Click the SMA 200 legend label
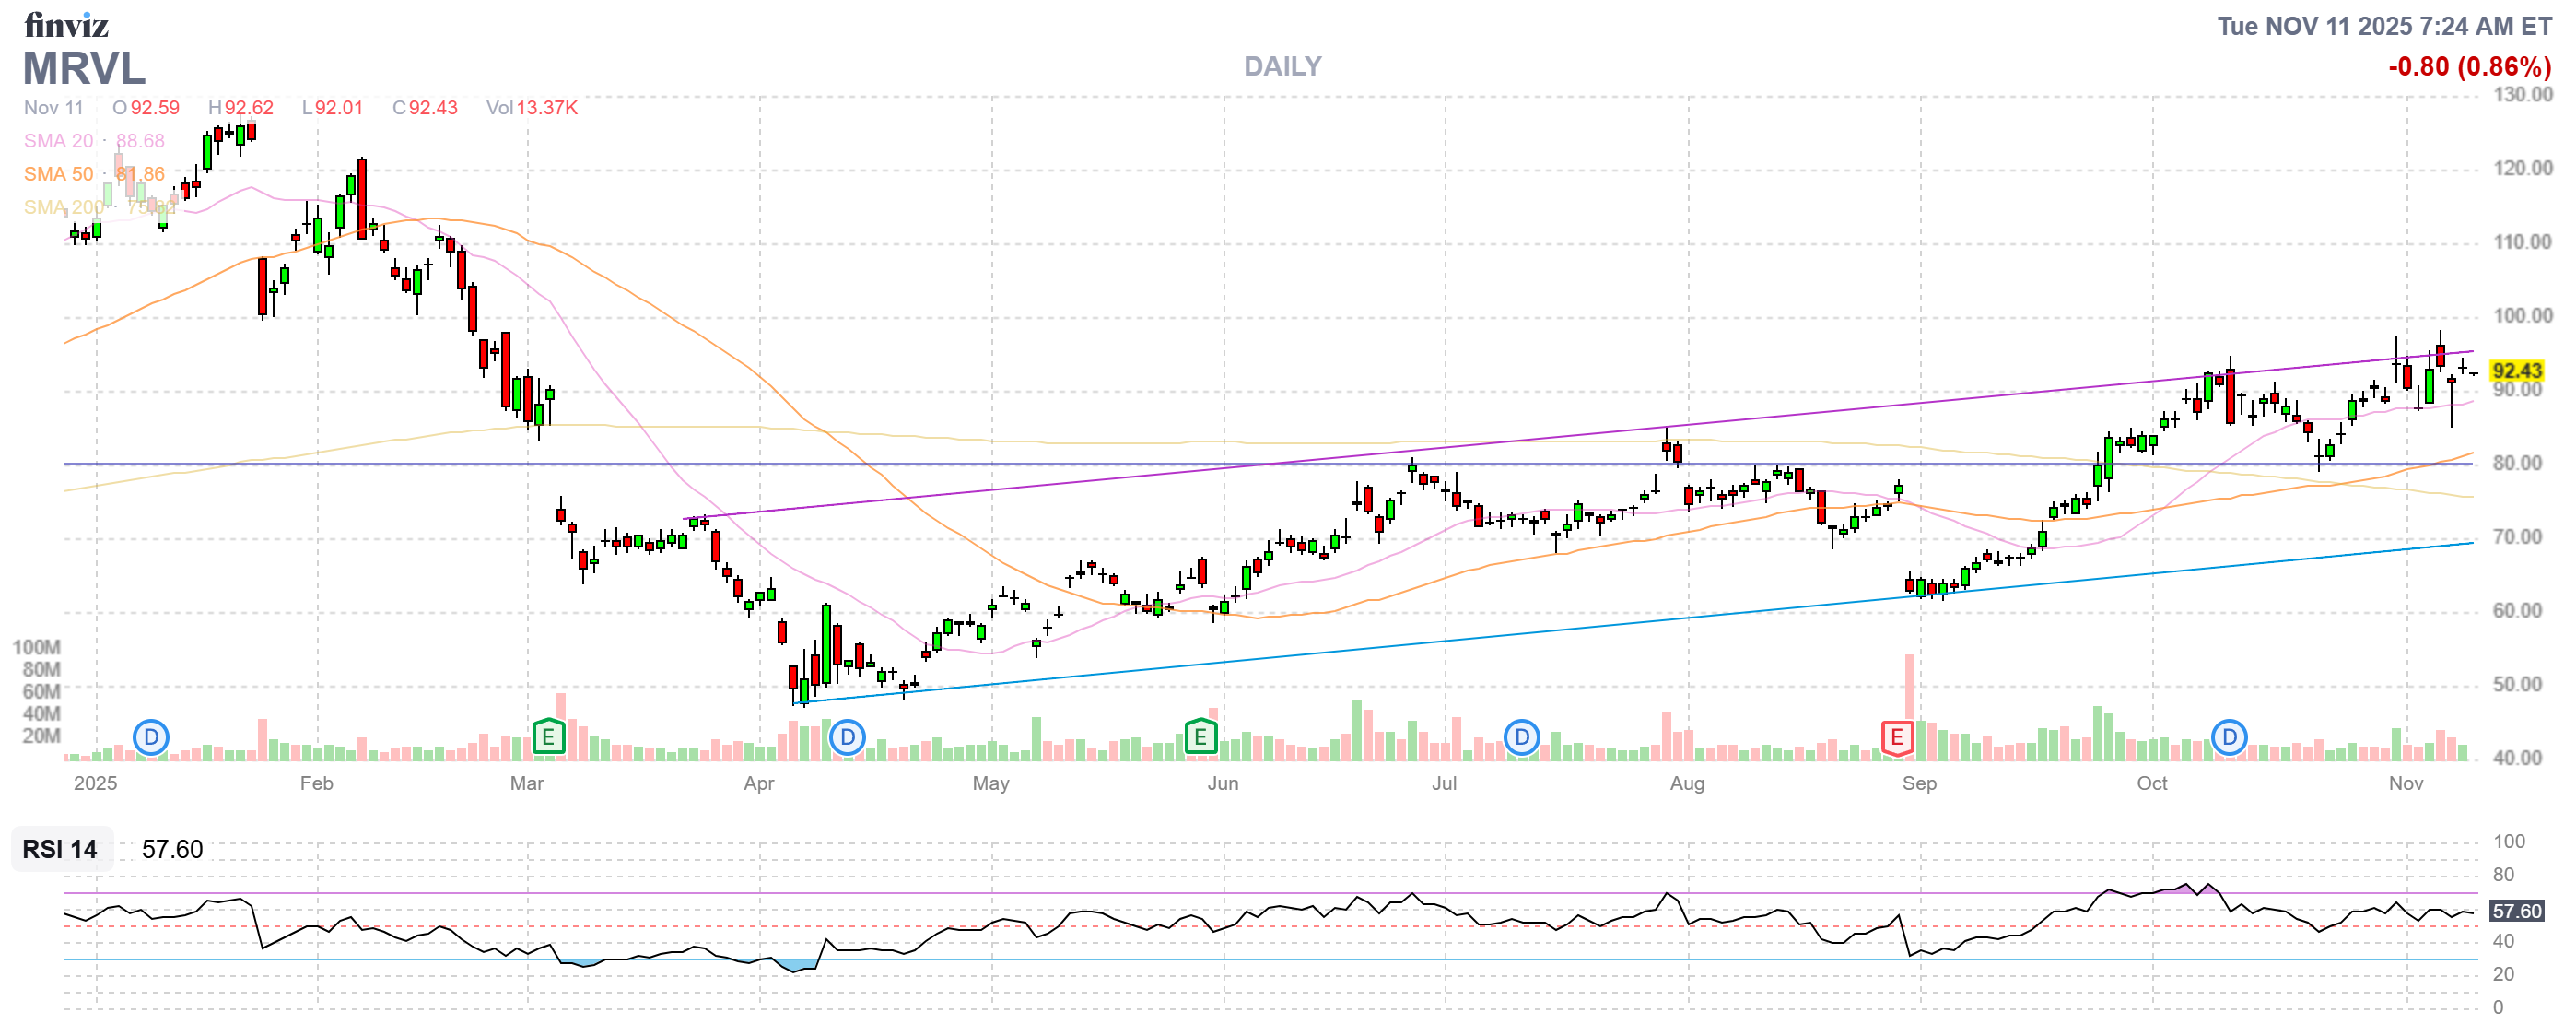The width and height of the screenshot is (2576, 1036). (x=64, y=207)
